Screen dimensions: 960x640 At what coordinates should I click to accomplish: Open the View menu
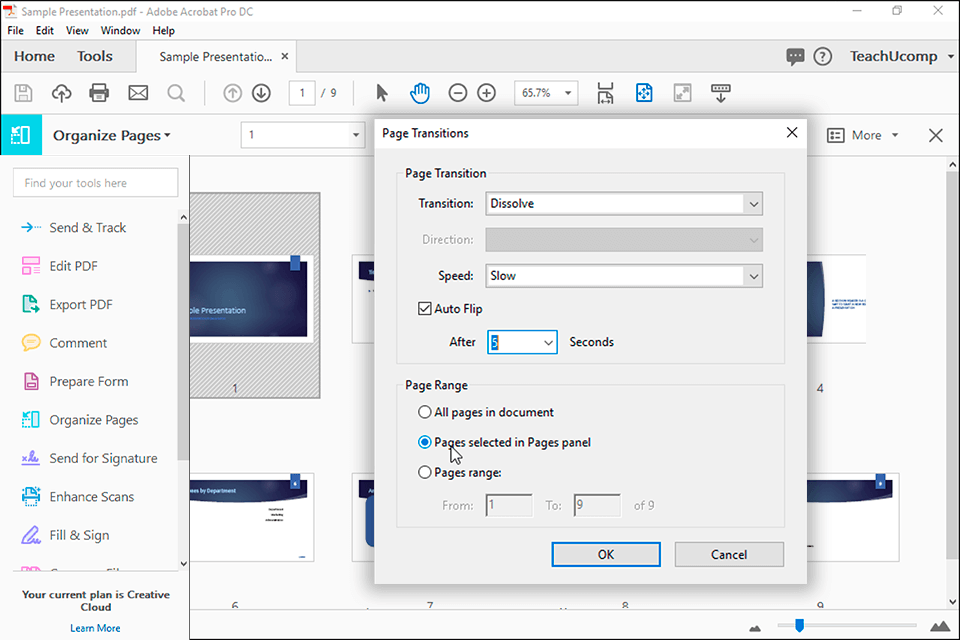point(77,31)
